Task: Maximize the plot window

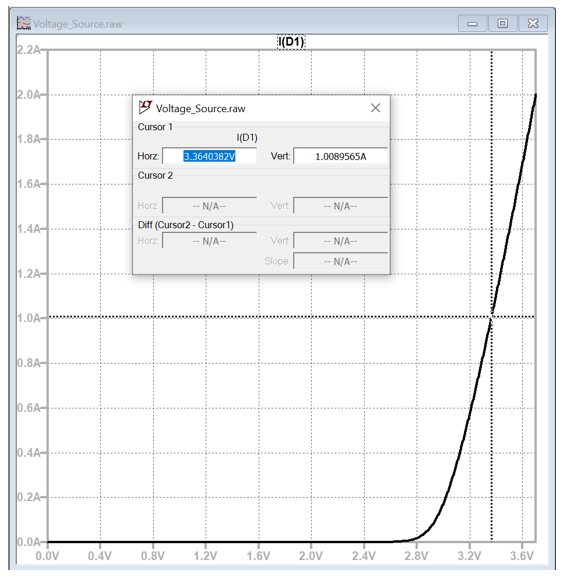Action: point(503,24)
